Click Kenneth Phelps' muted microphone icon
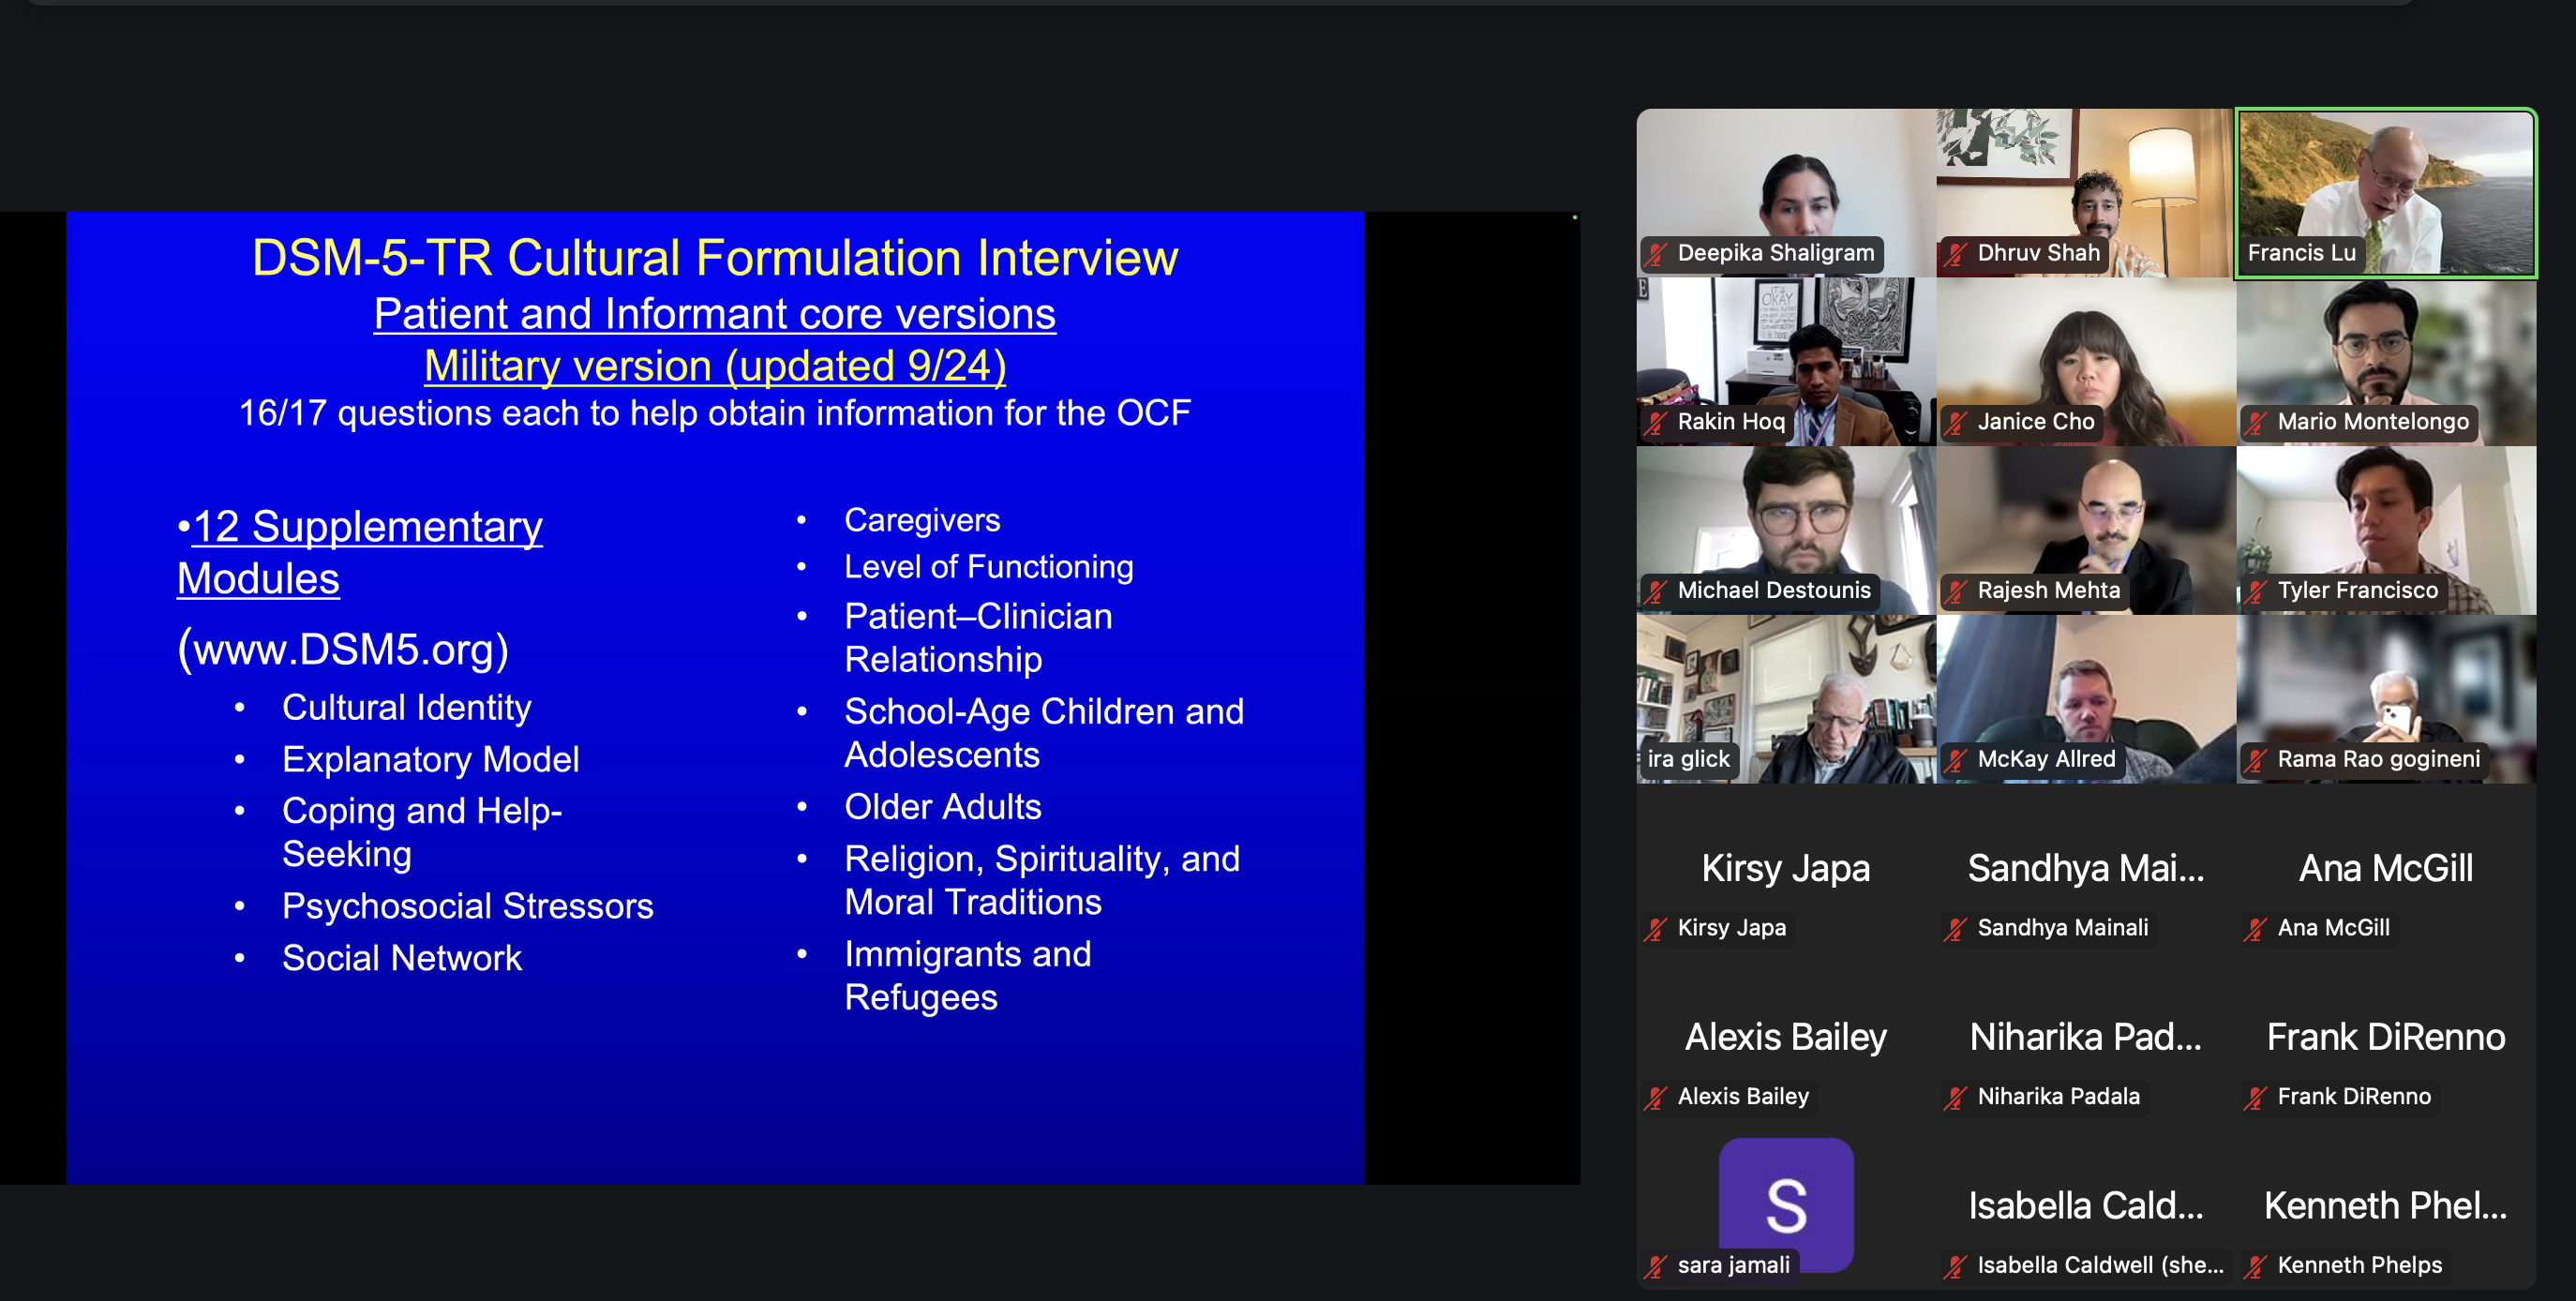The width and height of the screenshot is (2576, 1301). 2256,1267
